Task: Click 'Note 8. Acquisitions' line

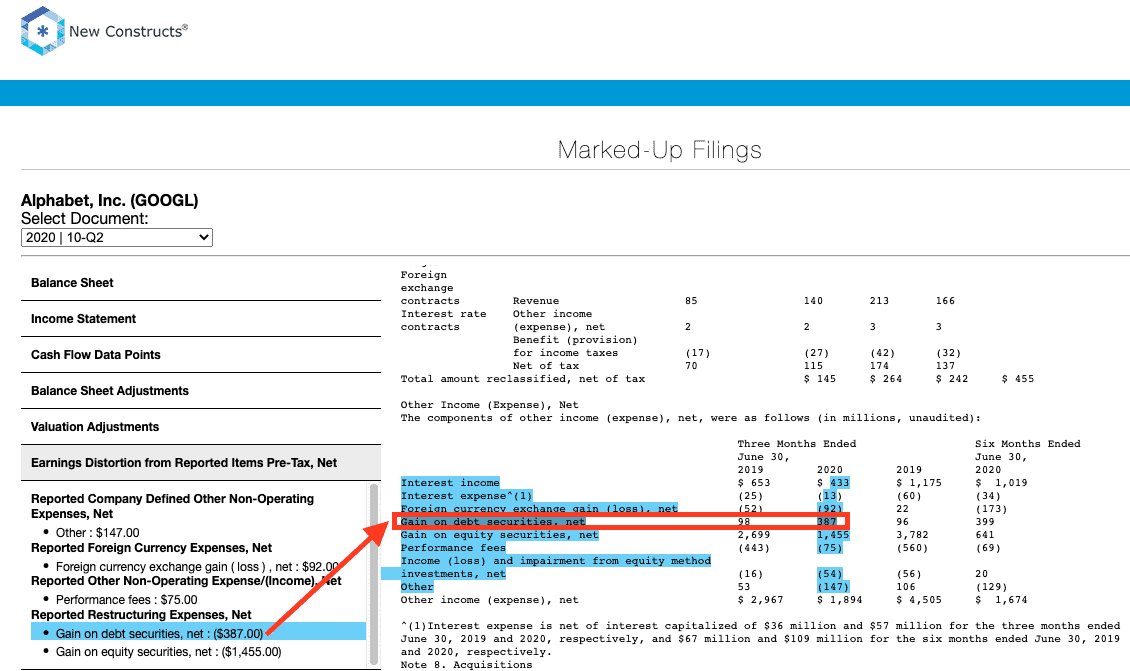Action: pos(466,665)
